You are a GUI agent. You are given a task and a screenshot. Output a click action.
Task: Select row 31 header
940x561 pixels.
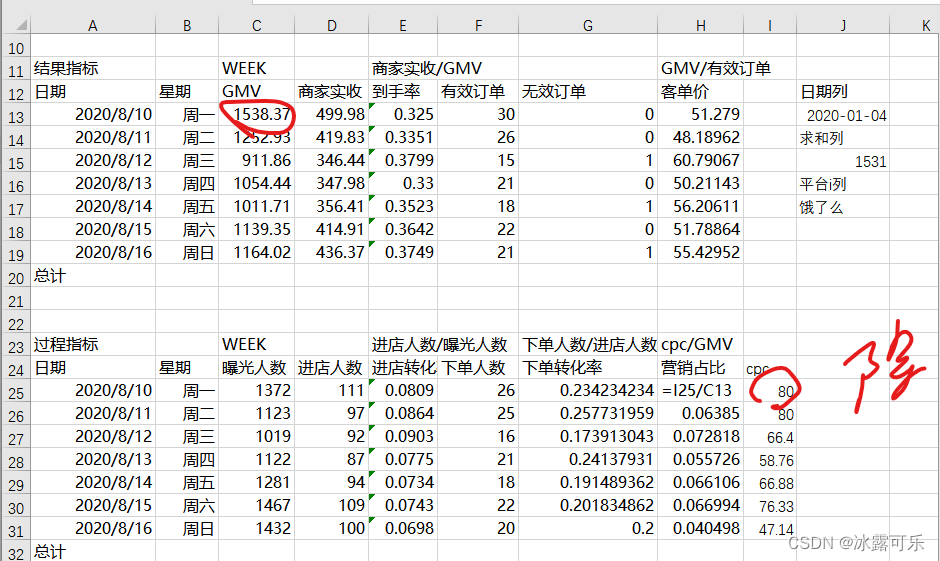pyautogui.click(x=16, y=531)
